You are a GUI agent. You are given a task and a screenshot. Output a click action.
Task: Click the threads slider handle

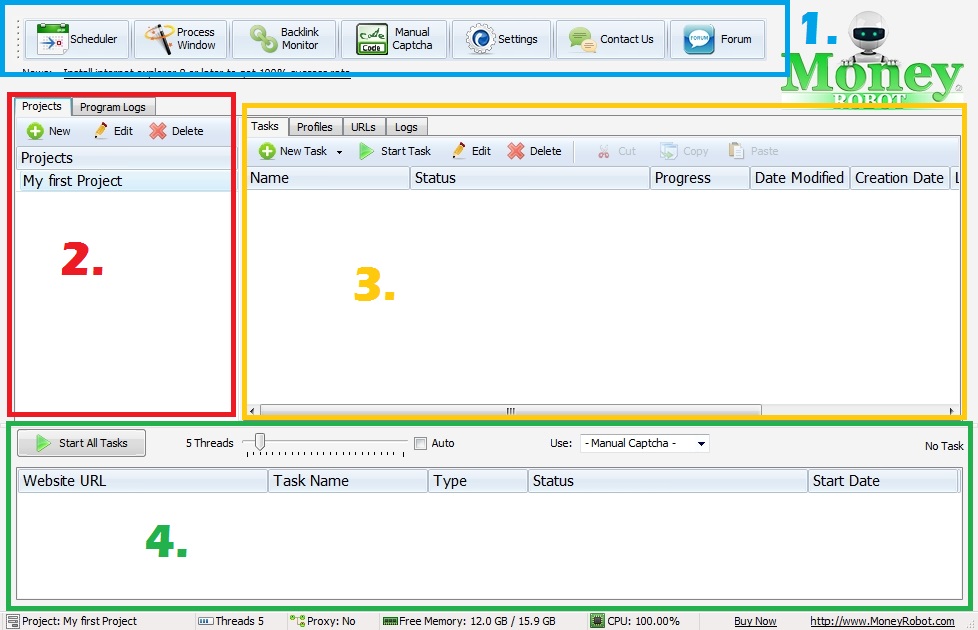coord(260,441)
